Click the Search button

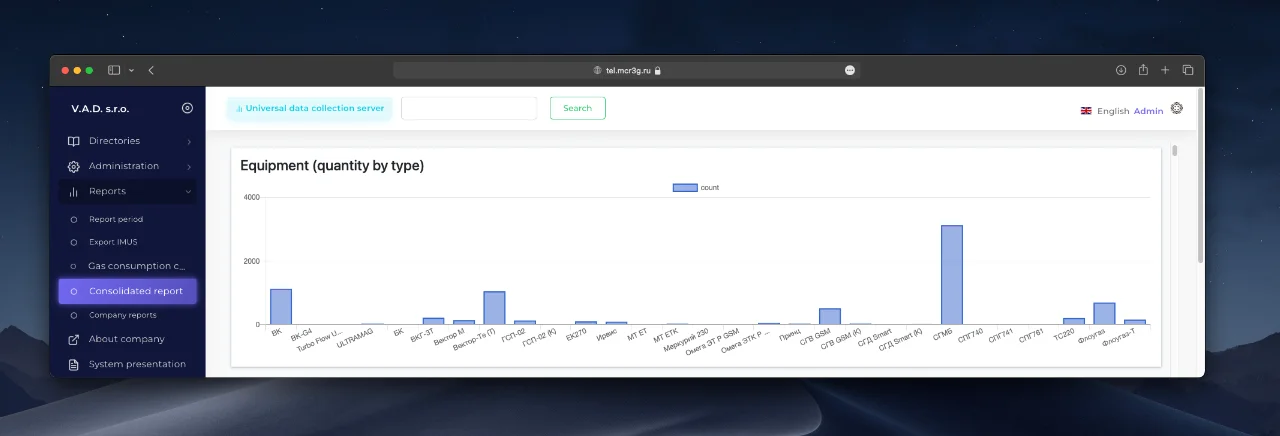577,108
